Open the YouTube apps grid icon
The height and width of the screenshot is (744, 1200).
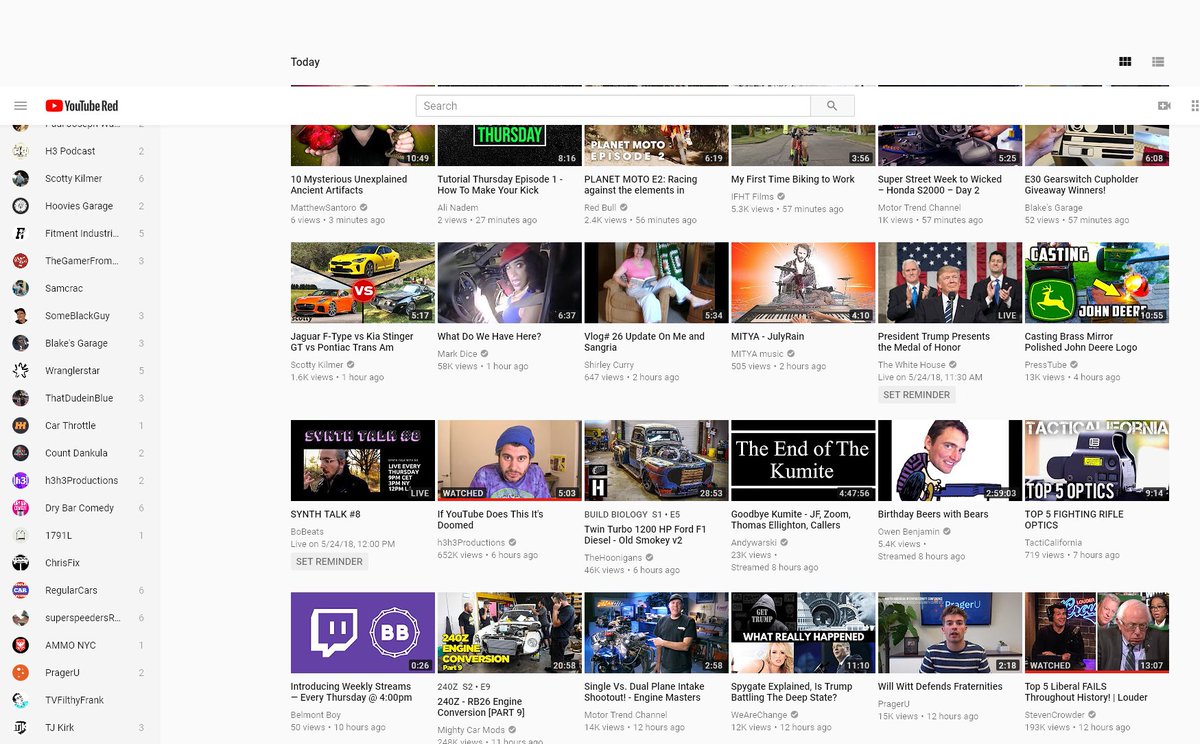pyautogui.click(x=1195, y=106)
